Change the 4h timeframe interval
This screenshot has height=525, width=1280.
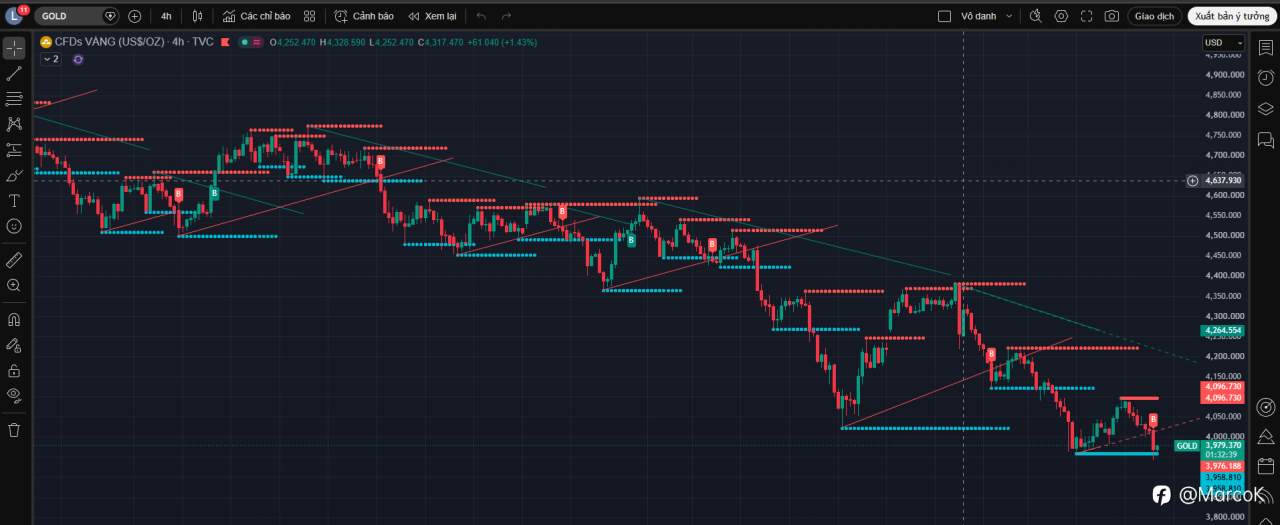click(166, 16)
